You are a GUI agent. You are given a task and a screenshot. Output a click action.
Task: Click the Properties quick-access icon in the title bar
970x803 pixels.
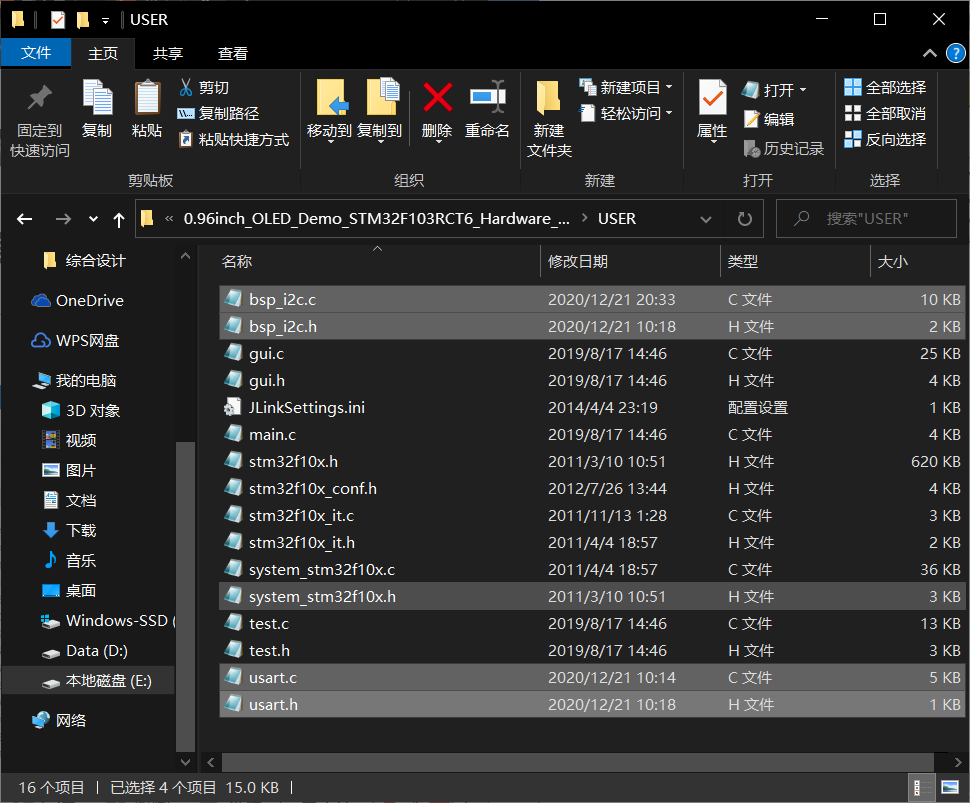pyautogui.click(x=58, y=20)
